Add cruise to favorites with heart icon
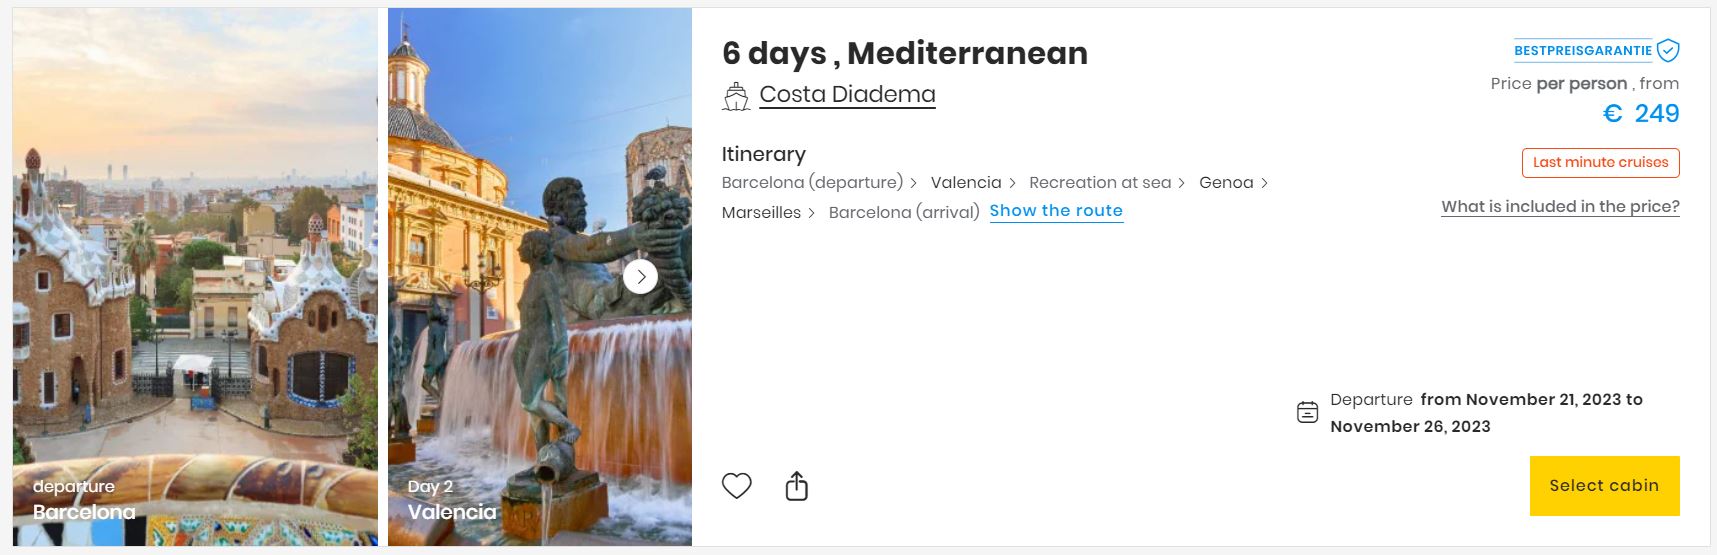 coord(736,486)
